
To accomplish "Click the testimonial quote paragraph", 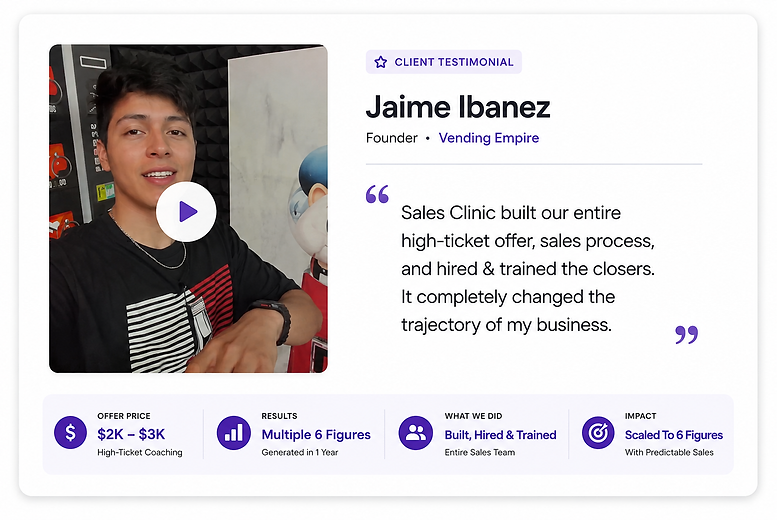I will click(x=528, y=269).
